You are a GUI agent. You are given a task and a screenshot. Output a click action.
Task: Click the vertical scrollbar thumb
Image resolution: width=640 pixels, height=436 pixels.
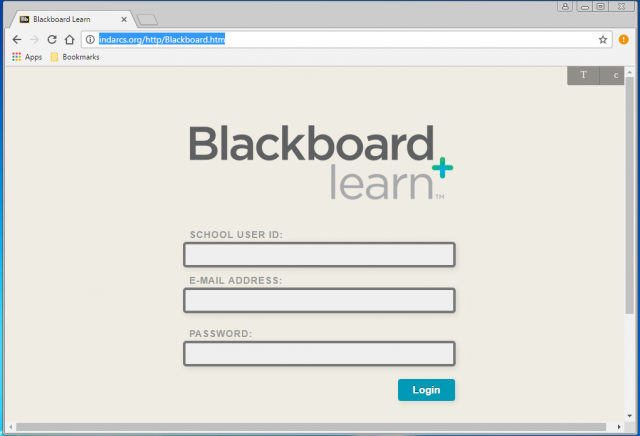(630, 195)
